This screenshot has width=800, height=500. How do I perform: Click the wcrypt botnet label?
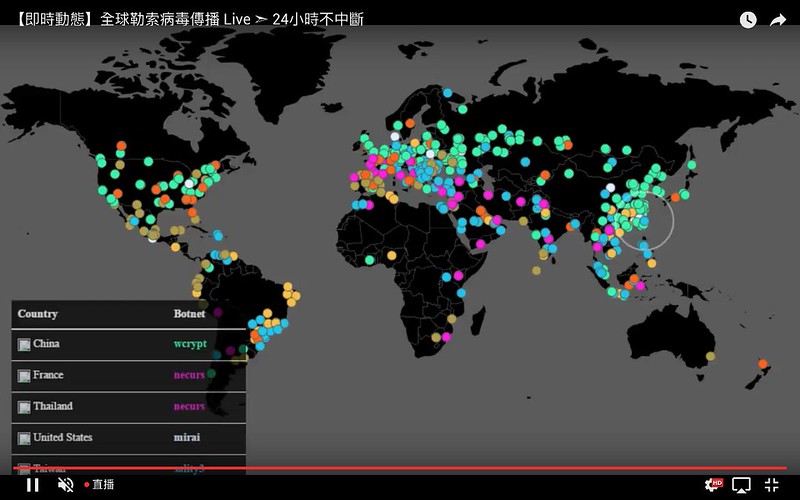(190, 344)
